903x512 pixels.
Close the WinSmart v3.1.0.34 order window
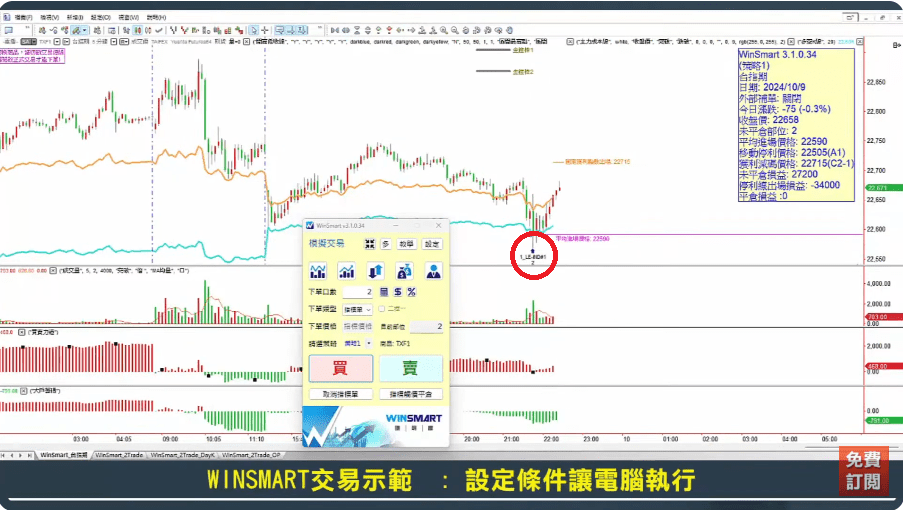(x=439, y=225)
